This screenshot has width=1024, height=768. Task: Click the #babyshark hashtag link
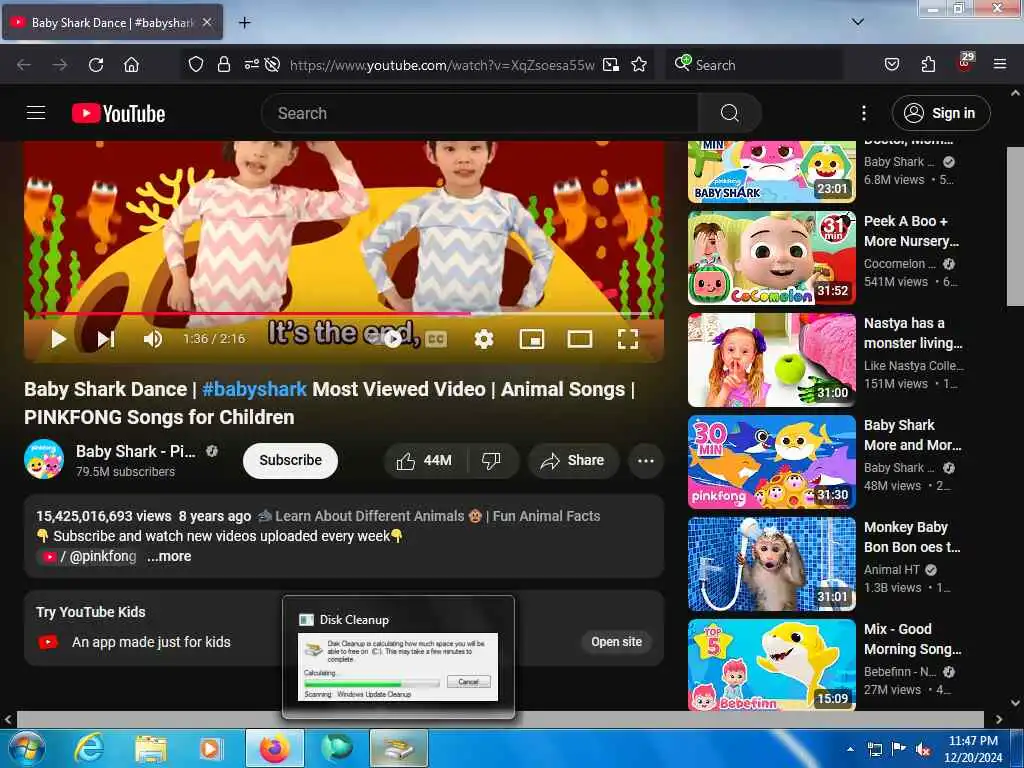click(254, 389)
